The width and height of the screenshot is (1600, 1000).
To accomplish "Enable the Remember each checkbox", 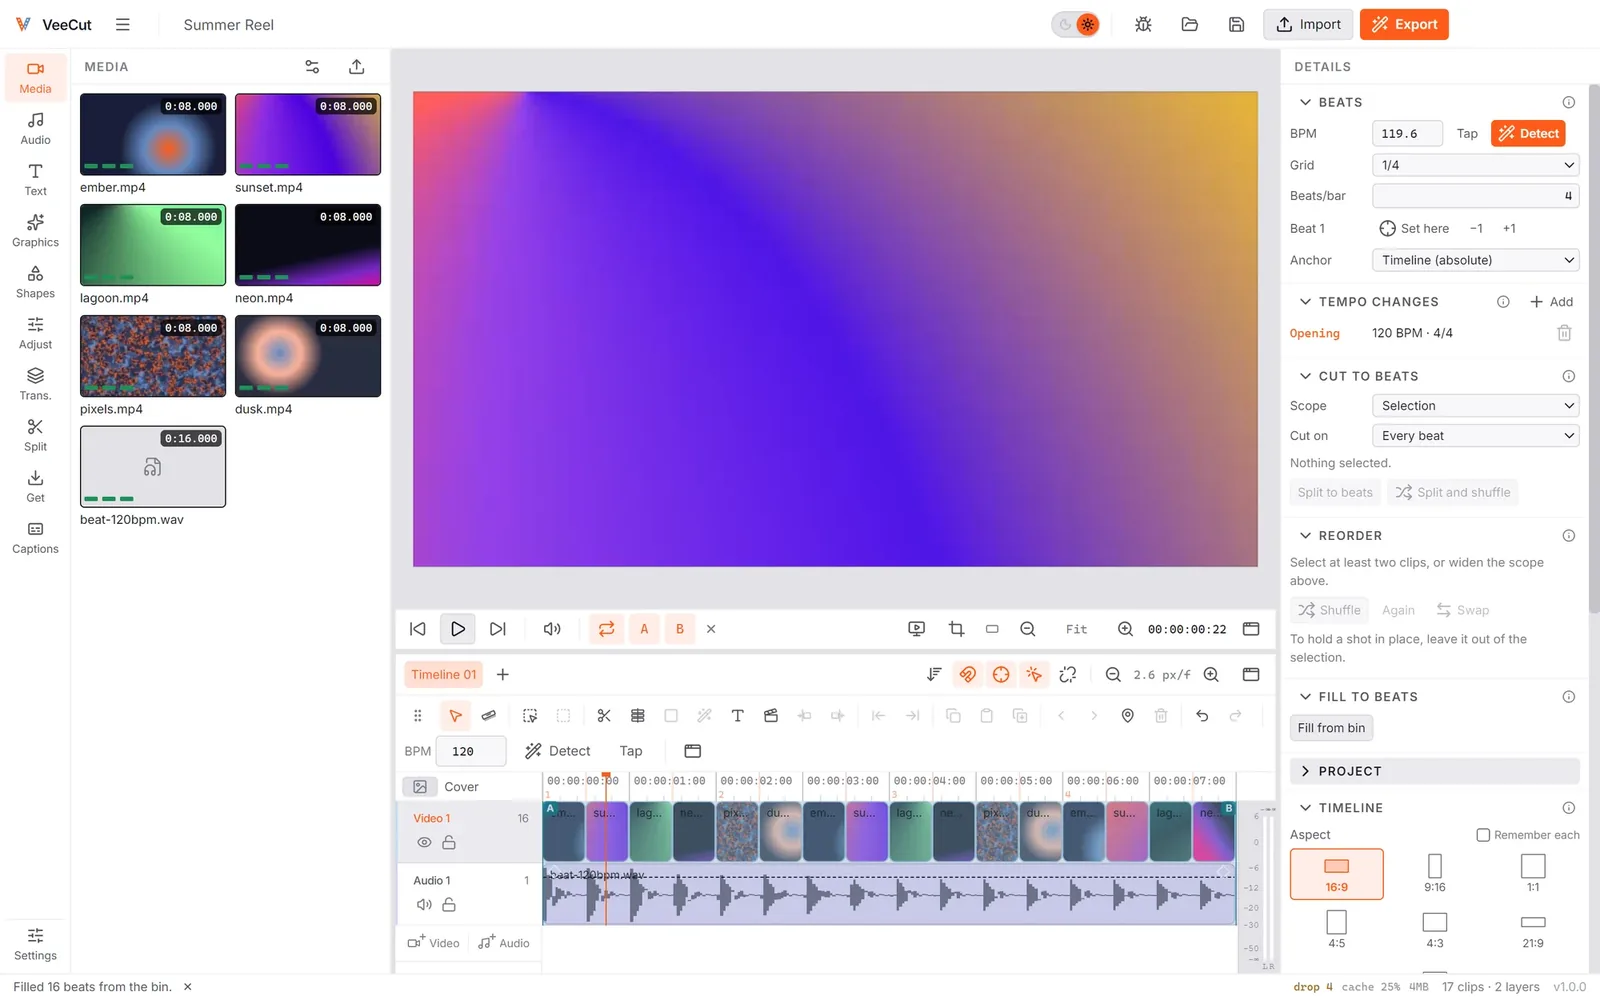I will (1483, 835).
